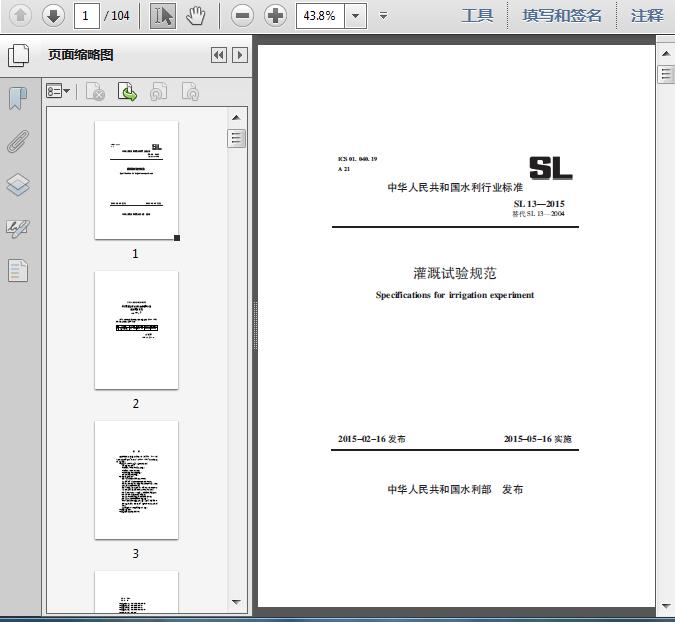Click the rotate counterclockwise pages icon
This screenshot has height=622, width=675.
(159, 91)
